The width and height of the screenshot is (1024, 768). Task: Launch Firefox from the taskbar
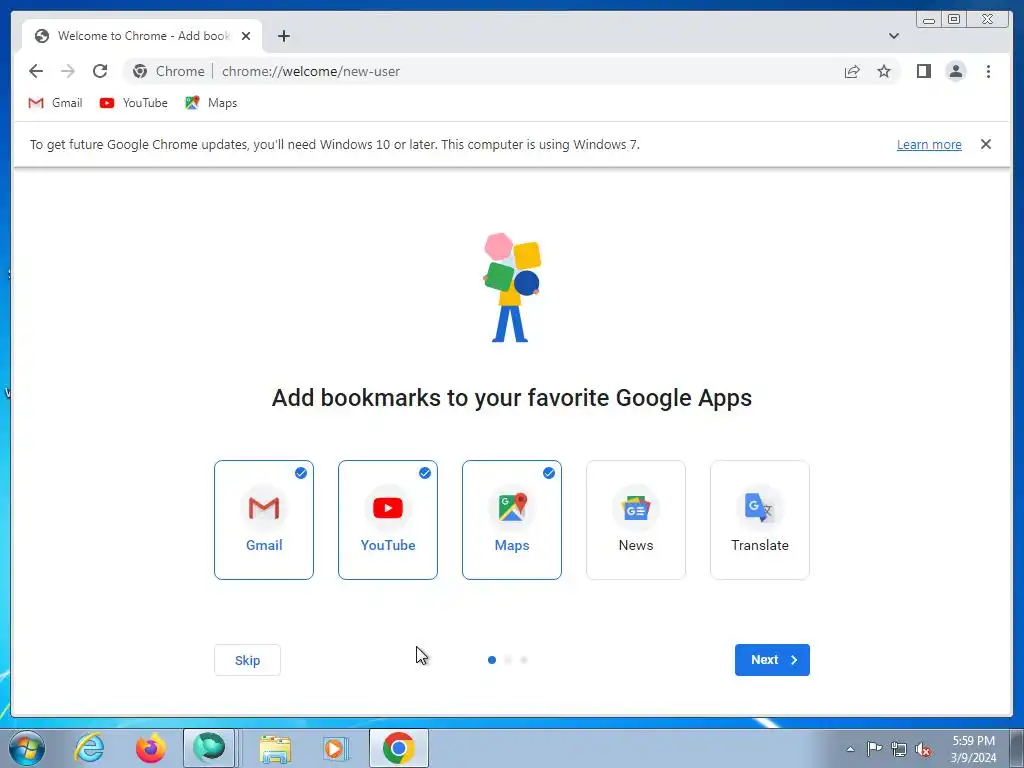pyautogui.click(x=151, y=748)
